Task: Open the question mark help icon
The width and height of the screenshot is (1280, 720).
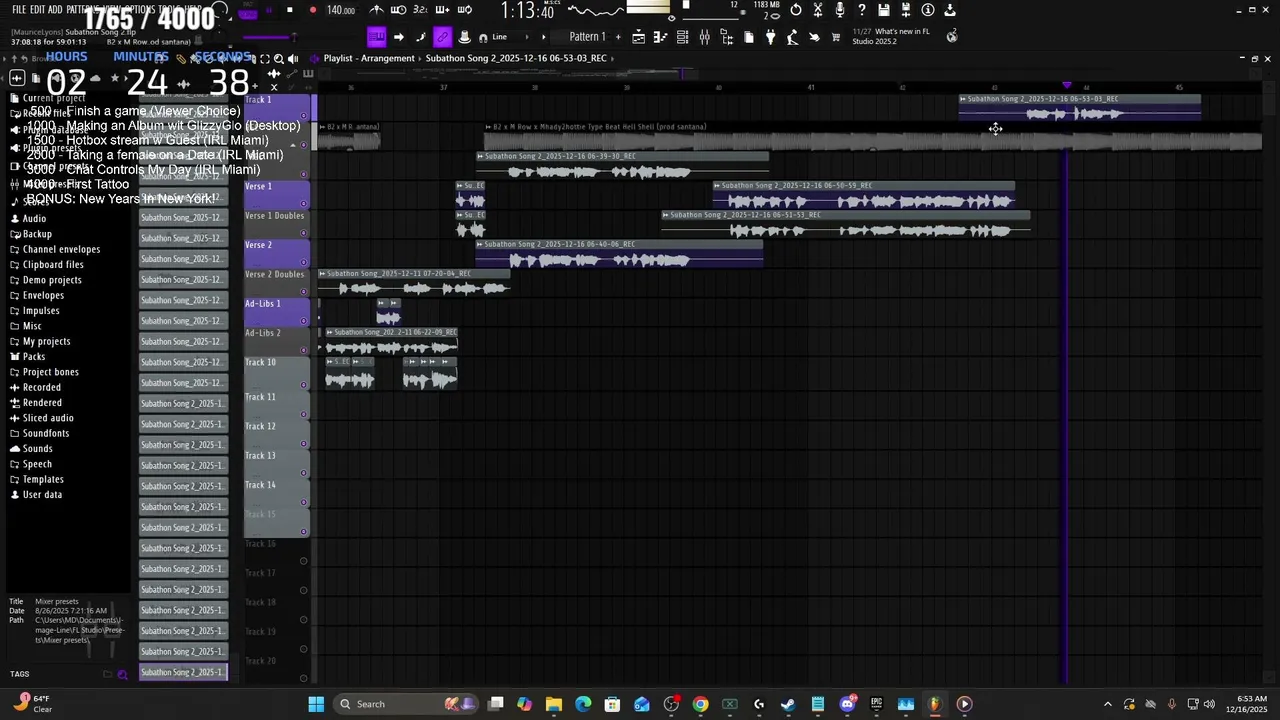Action: pos(861,10)
